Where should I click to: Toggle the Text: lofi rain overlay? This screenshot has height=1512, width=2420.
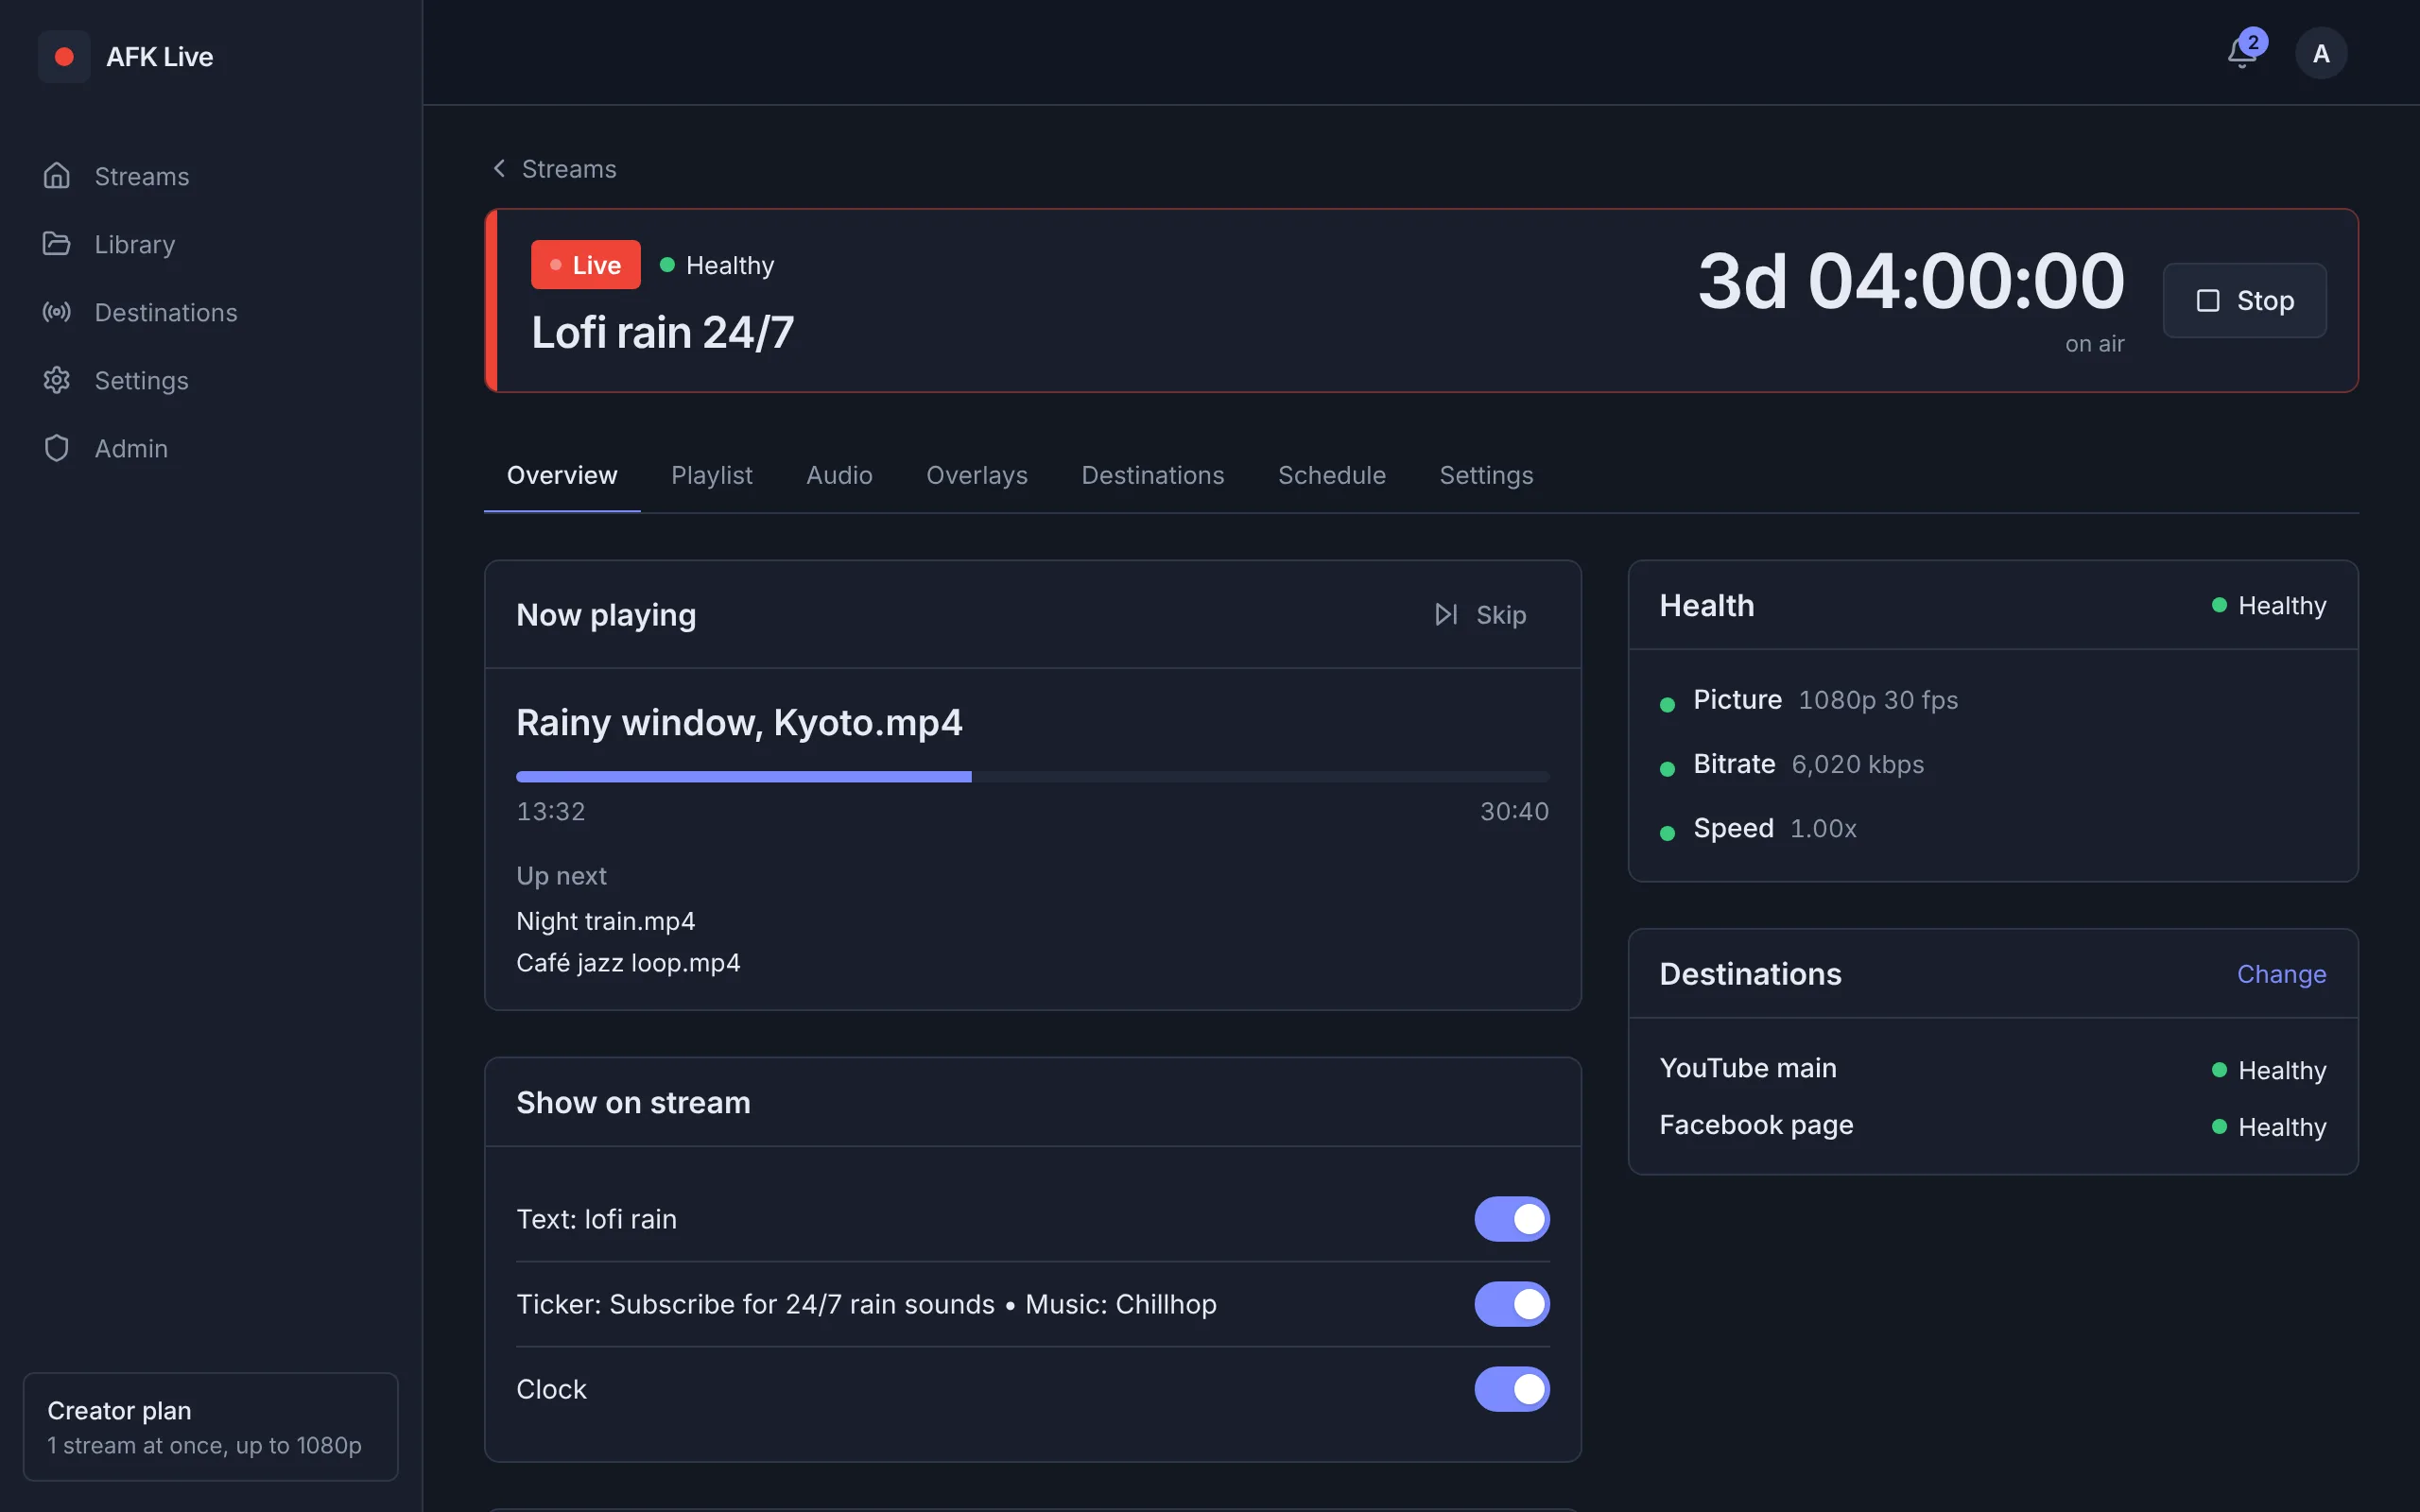(x=1511, y=1219)
